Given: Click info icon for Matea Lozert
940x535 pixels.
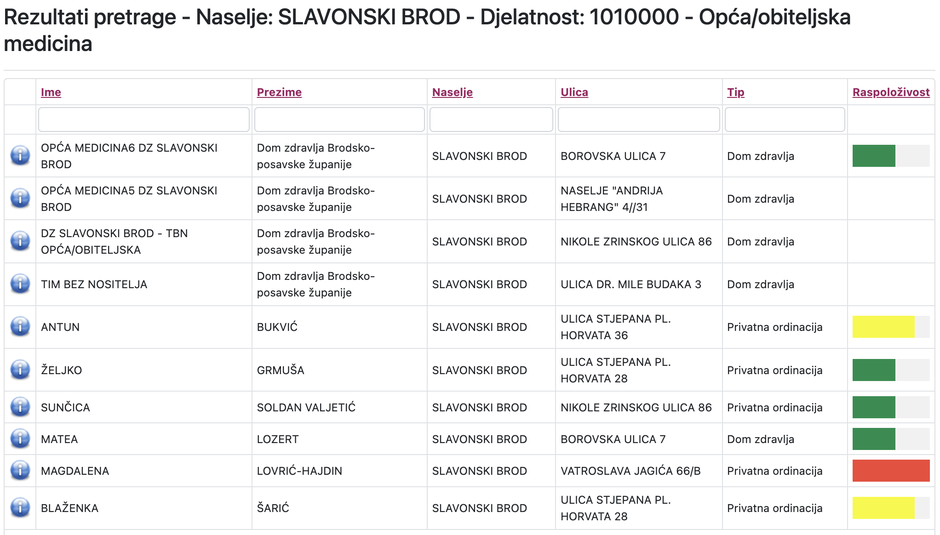Looking at the screenshot, I should coord(20,438).
